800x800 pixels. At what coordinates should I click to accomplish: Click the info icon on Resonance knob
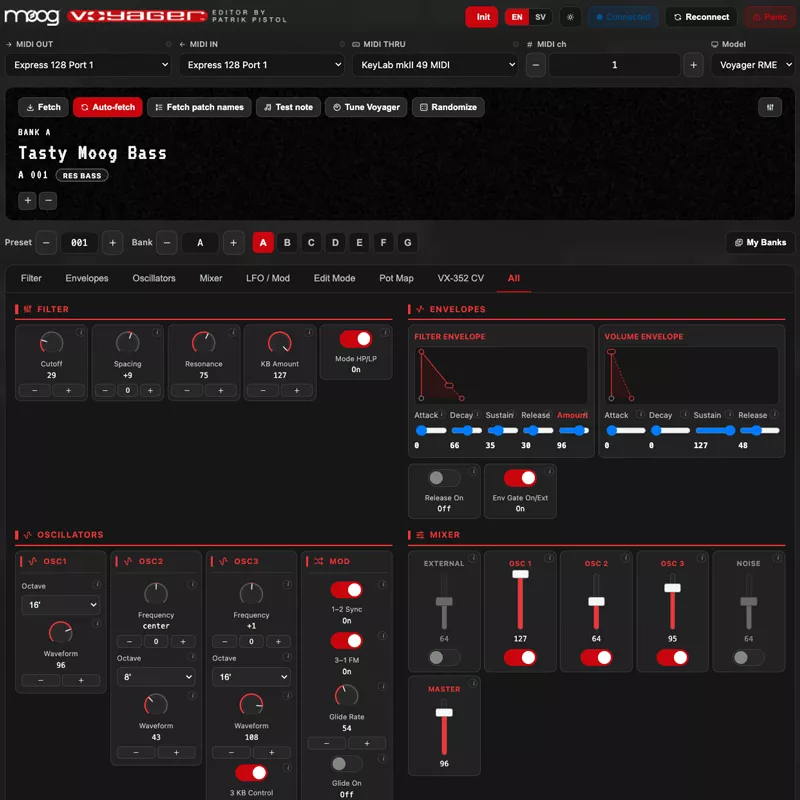tap(233, 332)
